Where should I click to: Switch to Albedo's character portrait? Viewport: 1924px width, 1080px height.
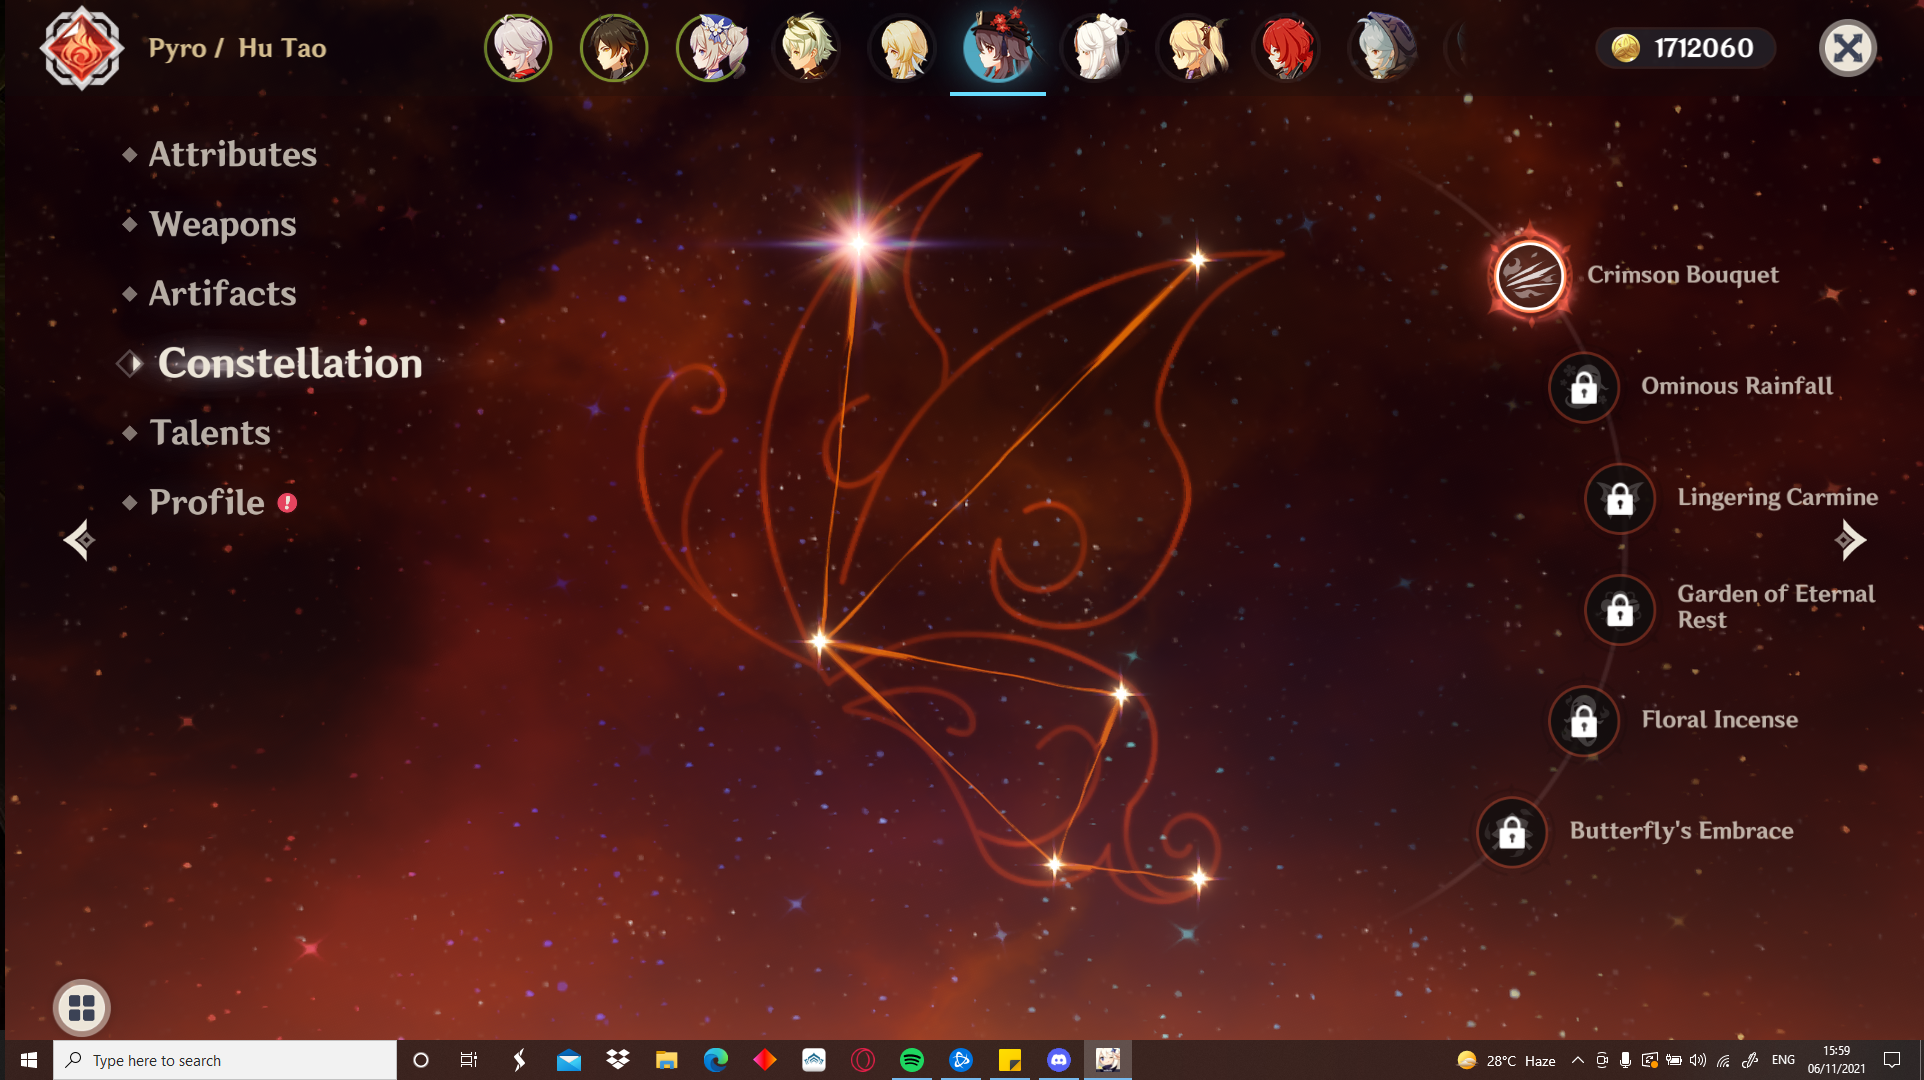pyautogui.click(x=807, y=48)
